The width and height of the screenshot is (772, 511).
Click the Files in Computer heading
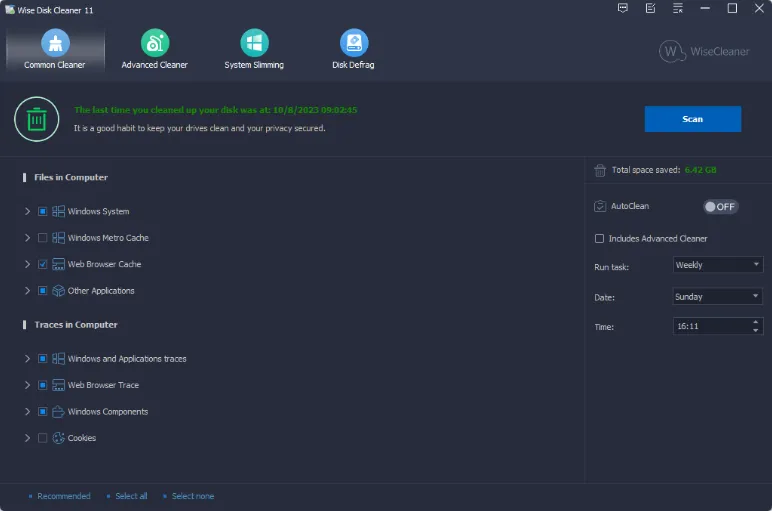(x=71, y=177)
